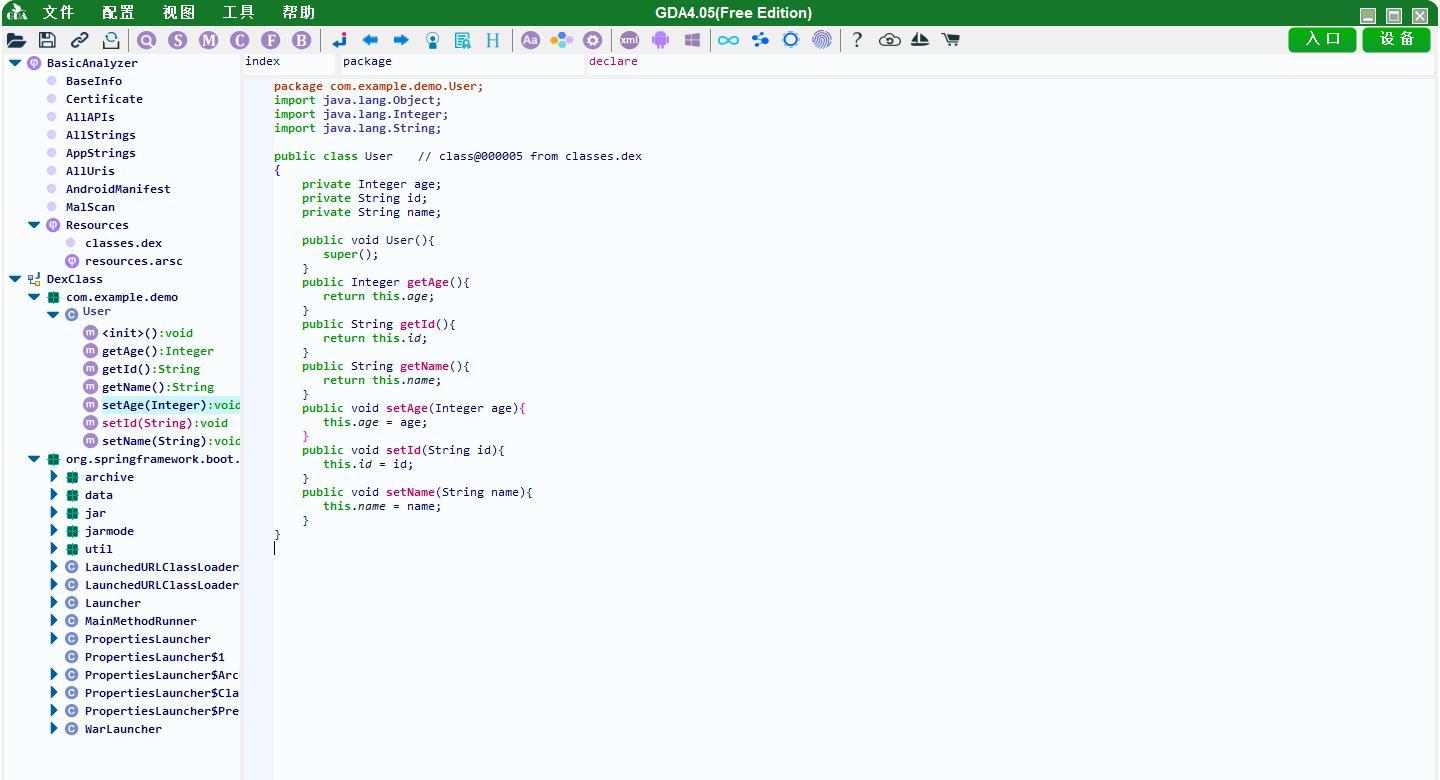
Task: Click the purple Aa text icon
Action: pos(530,40)
